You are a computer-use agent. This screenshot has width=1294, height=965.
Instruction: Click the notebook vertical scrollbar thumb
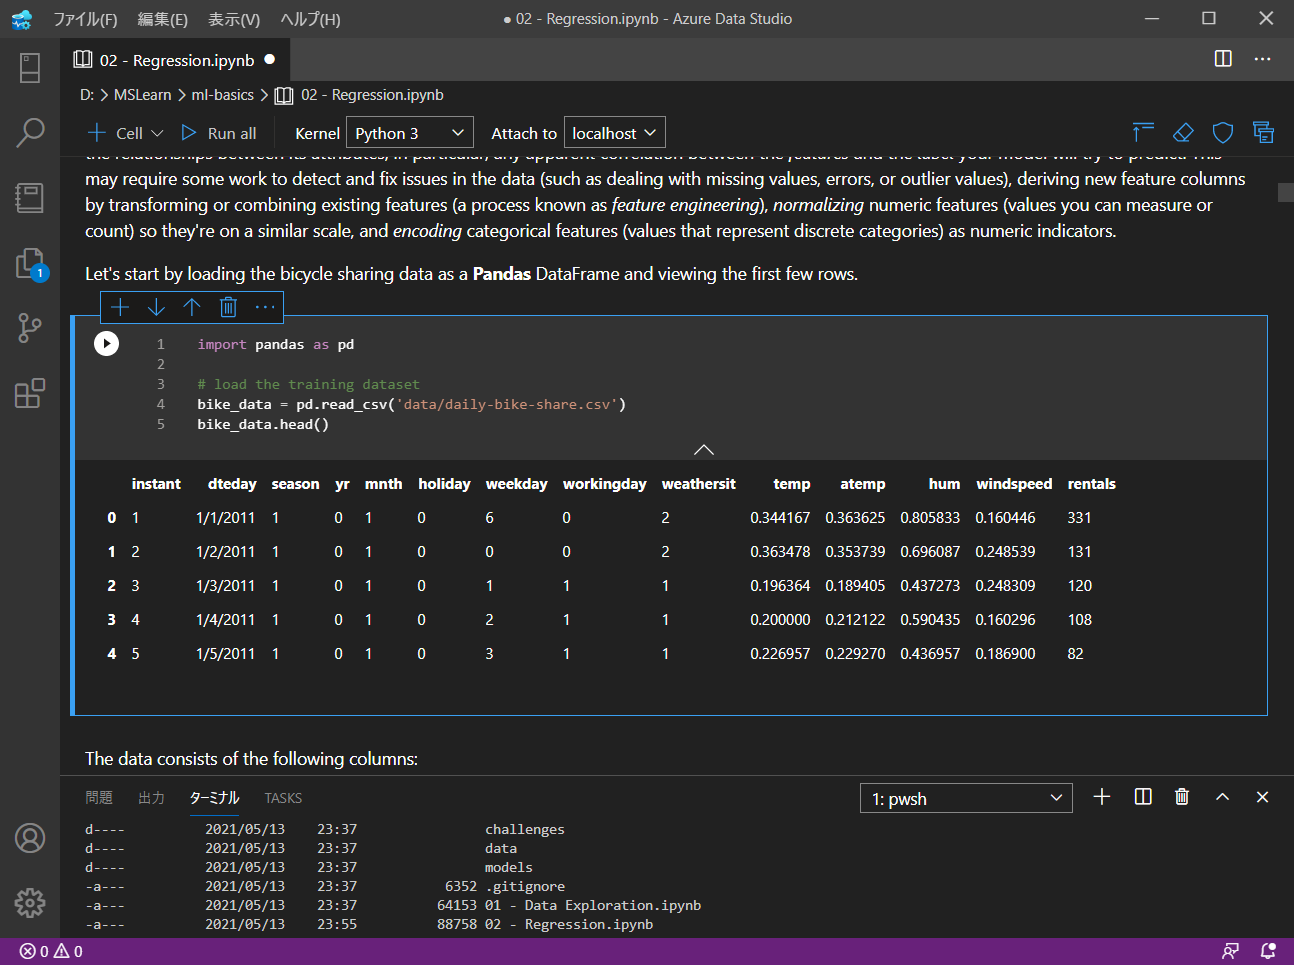point(1285,193)
